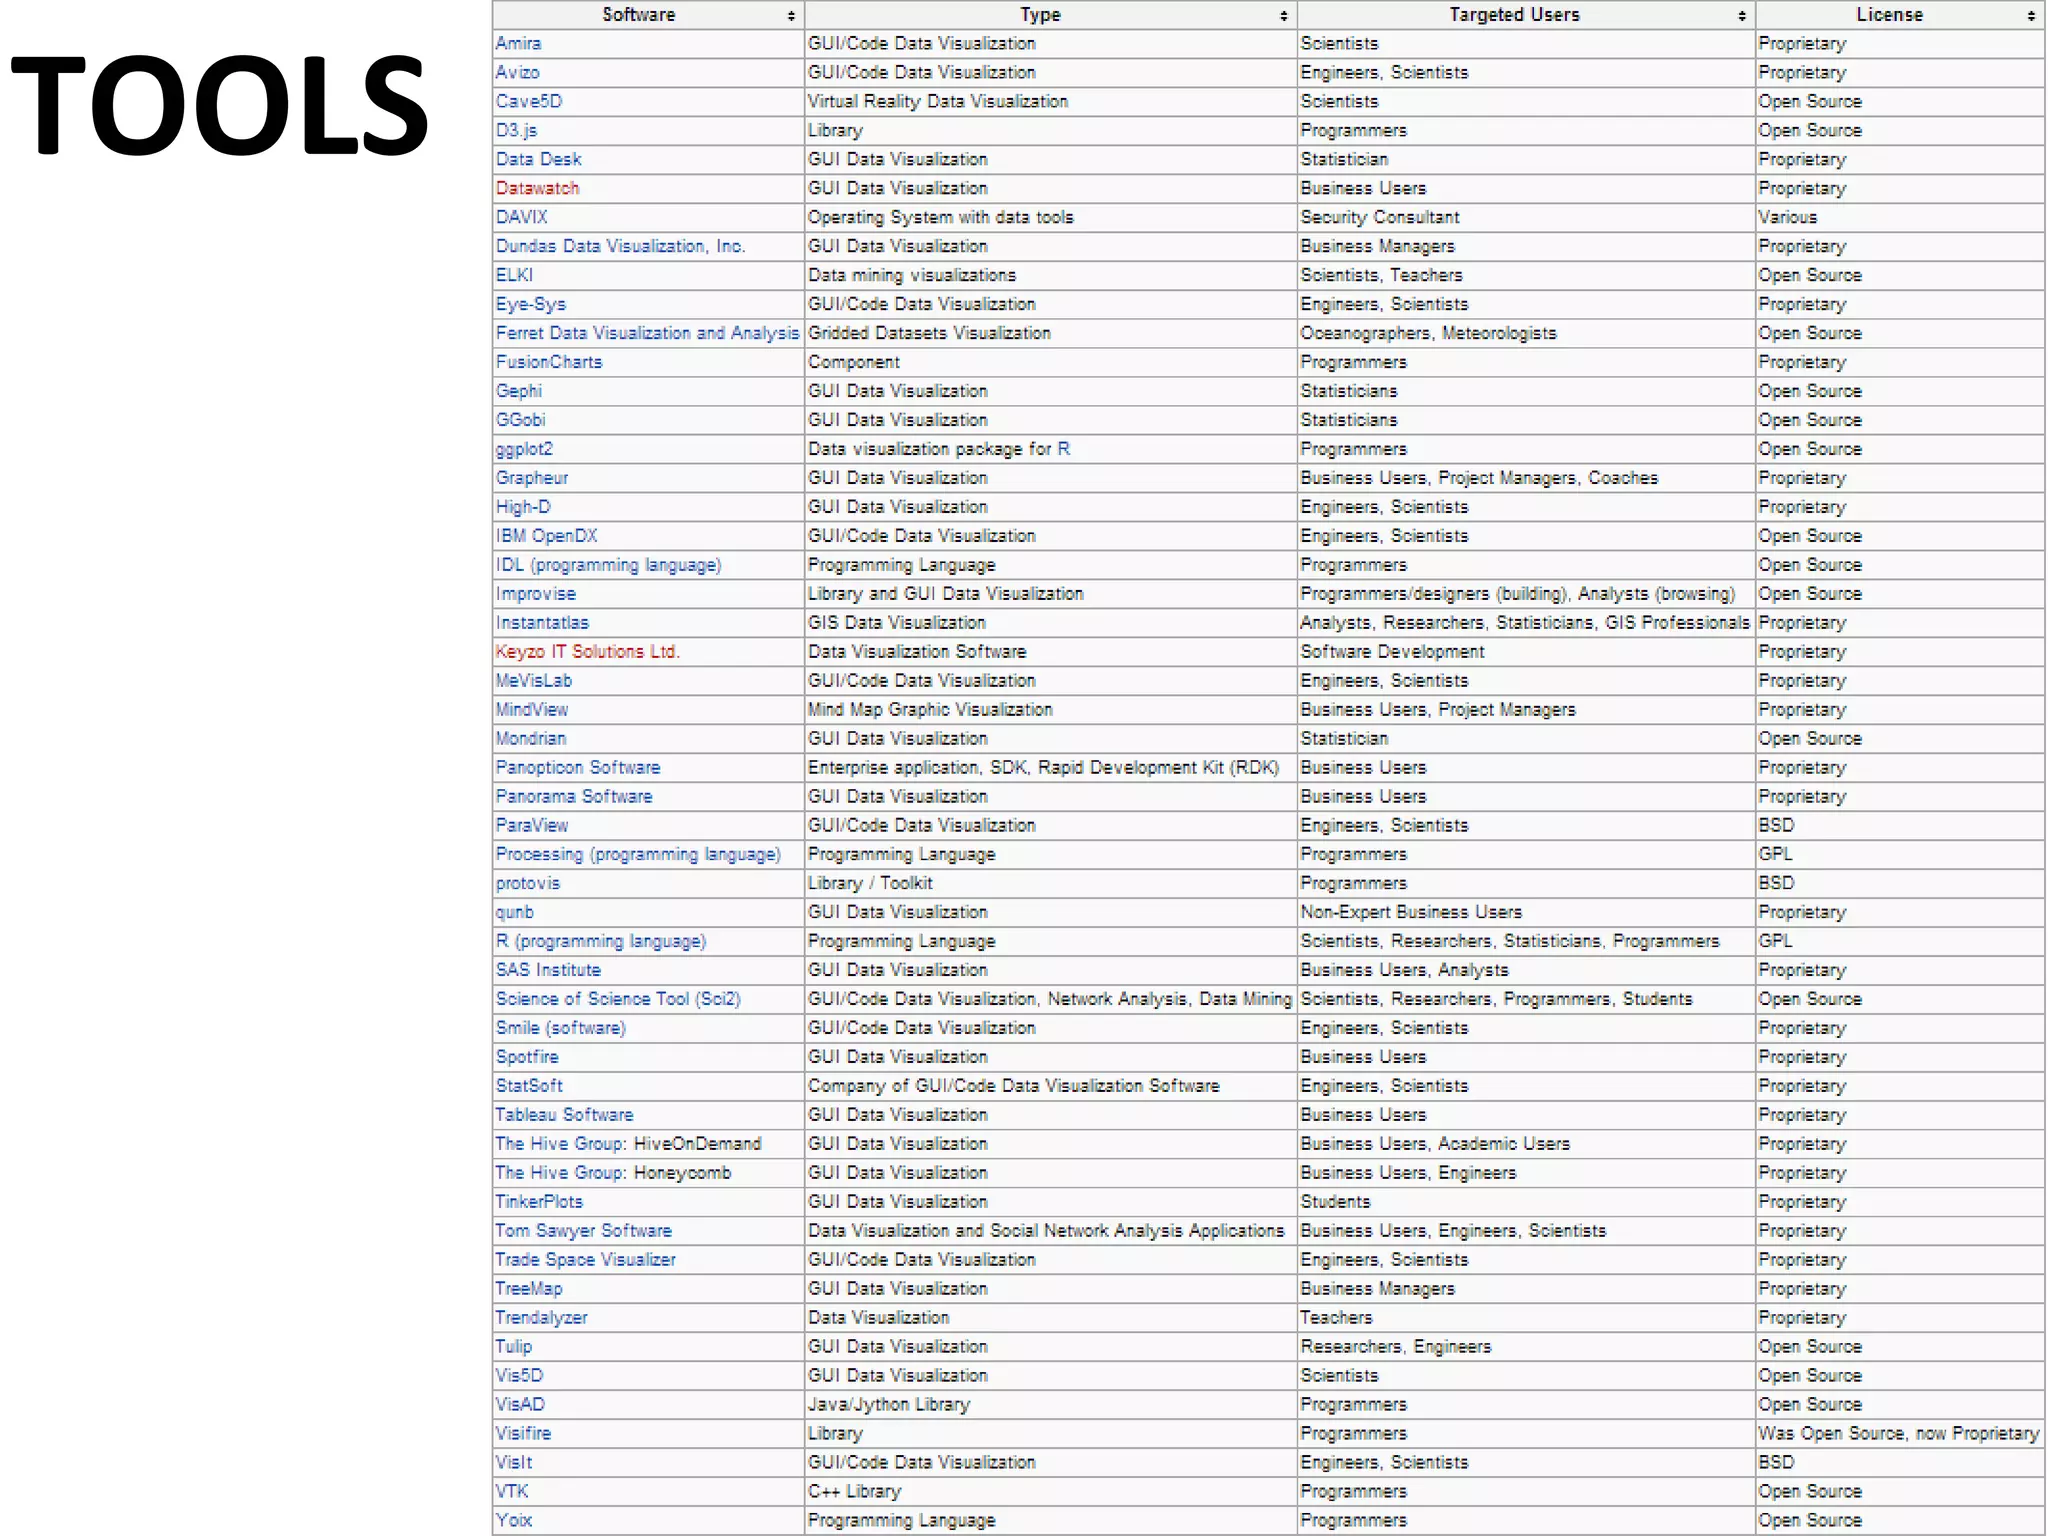Follow the TreeMap link
This screenshot has width=2048, height=1536.
(x=529, y=1291)
